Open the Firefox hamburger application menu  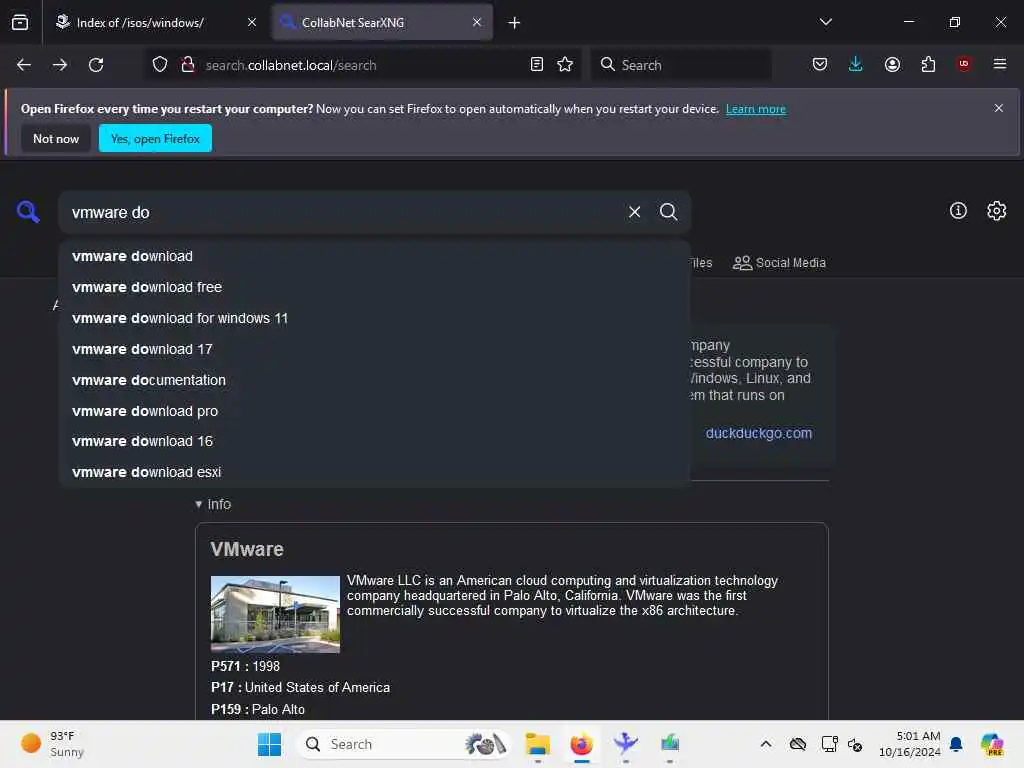[x=999, y=64]
